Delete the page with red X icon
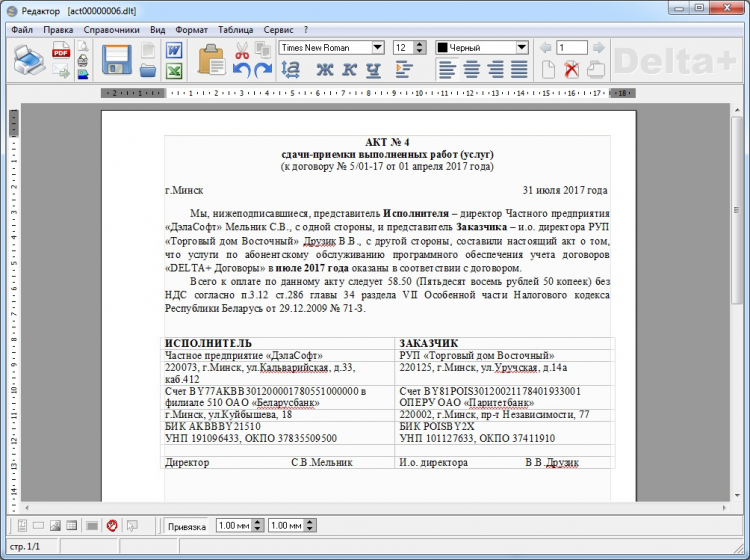This screenshot has height=560, width=750. (572, 70)
